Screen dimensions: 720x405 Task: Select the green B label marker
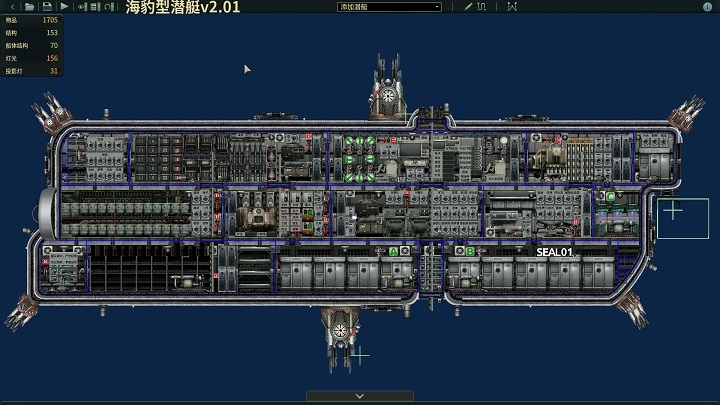click(x=470, y=251)
